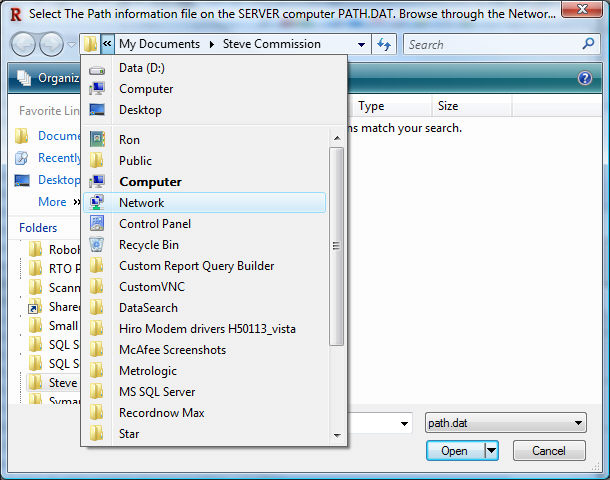Click the Ron user folder icon
The width and height of the screenshot is (610, 480).
[97, 140]
